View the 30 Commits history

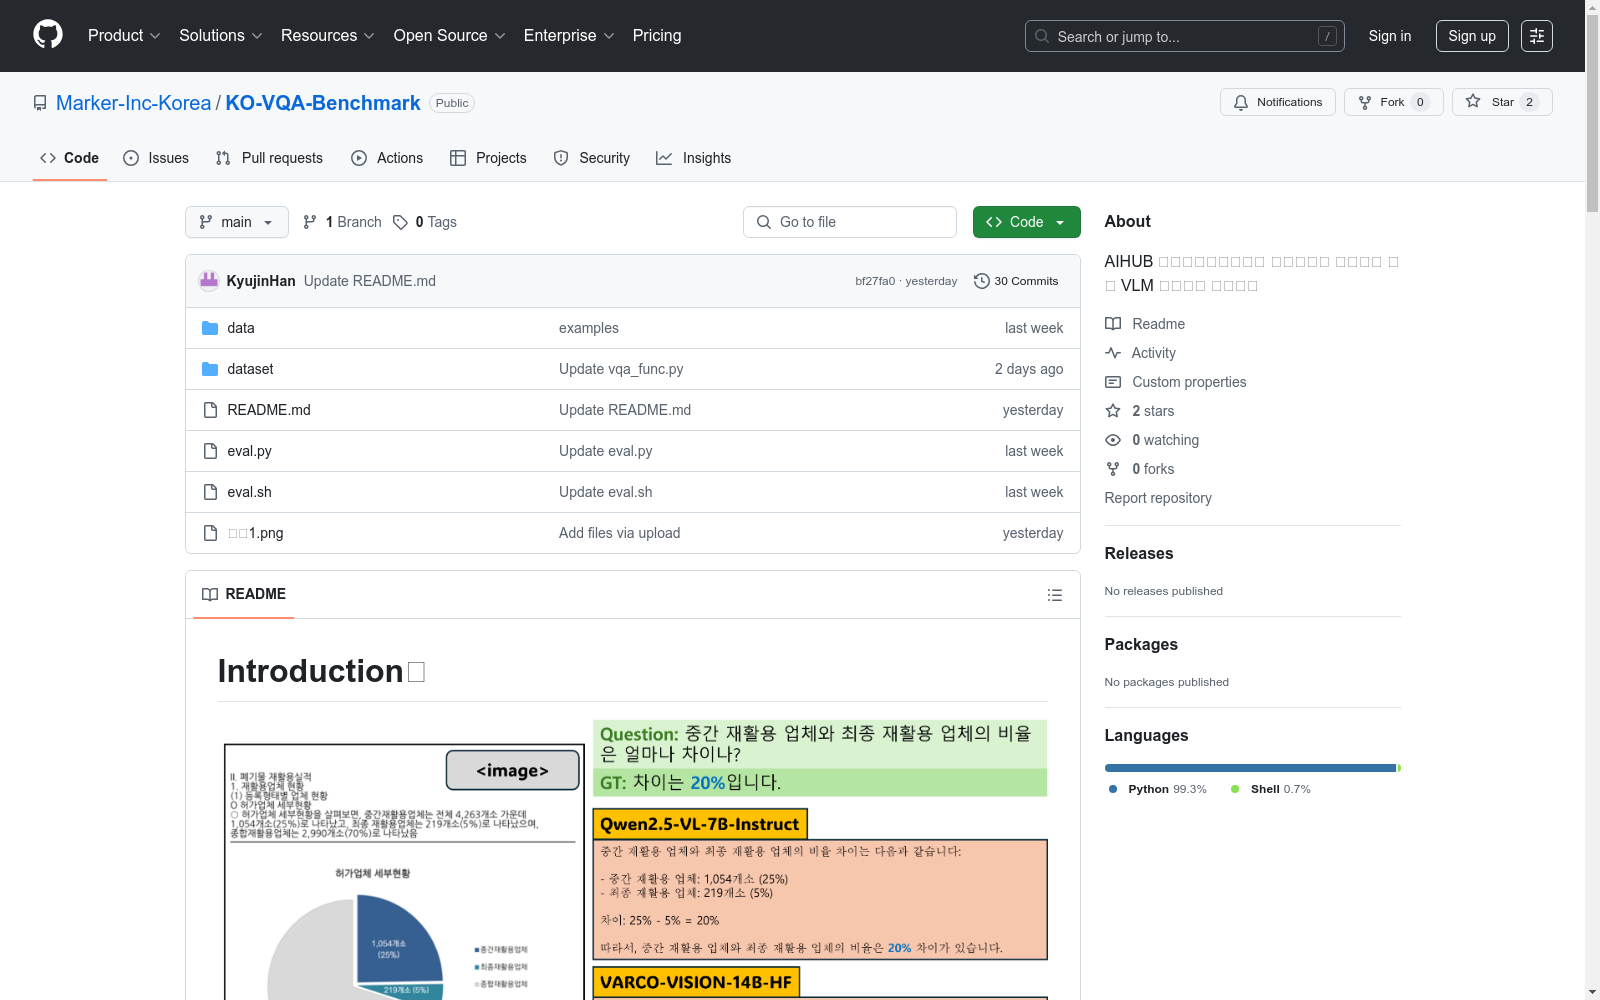pyautogui.click(x=1016, y=281)
